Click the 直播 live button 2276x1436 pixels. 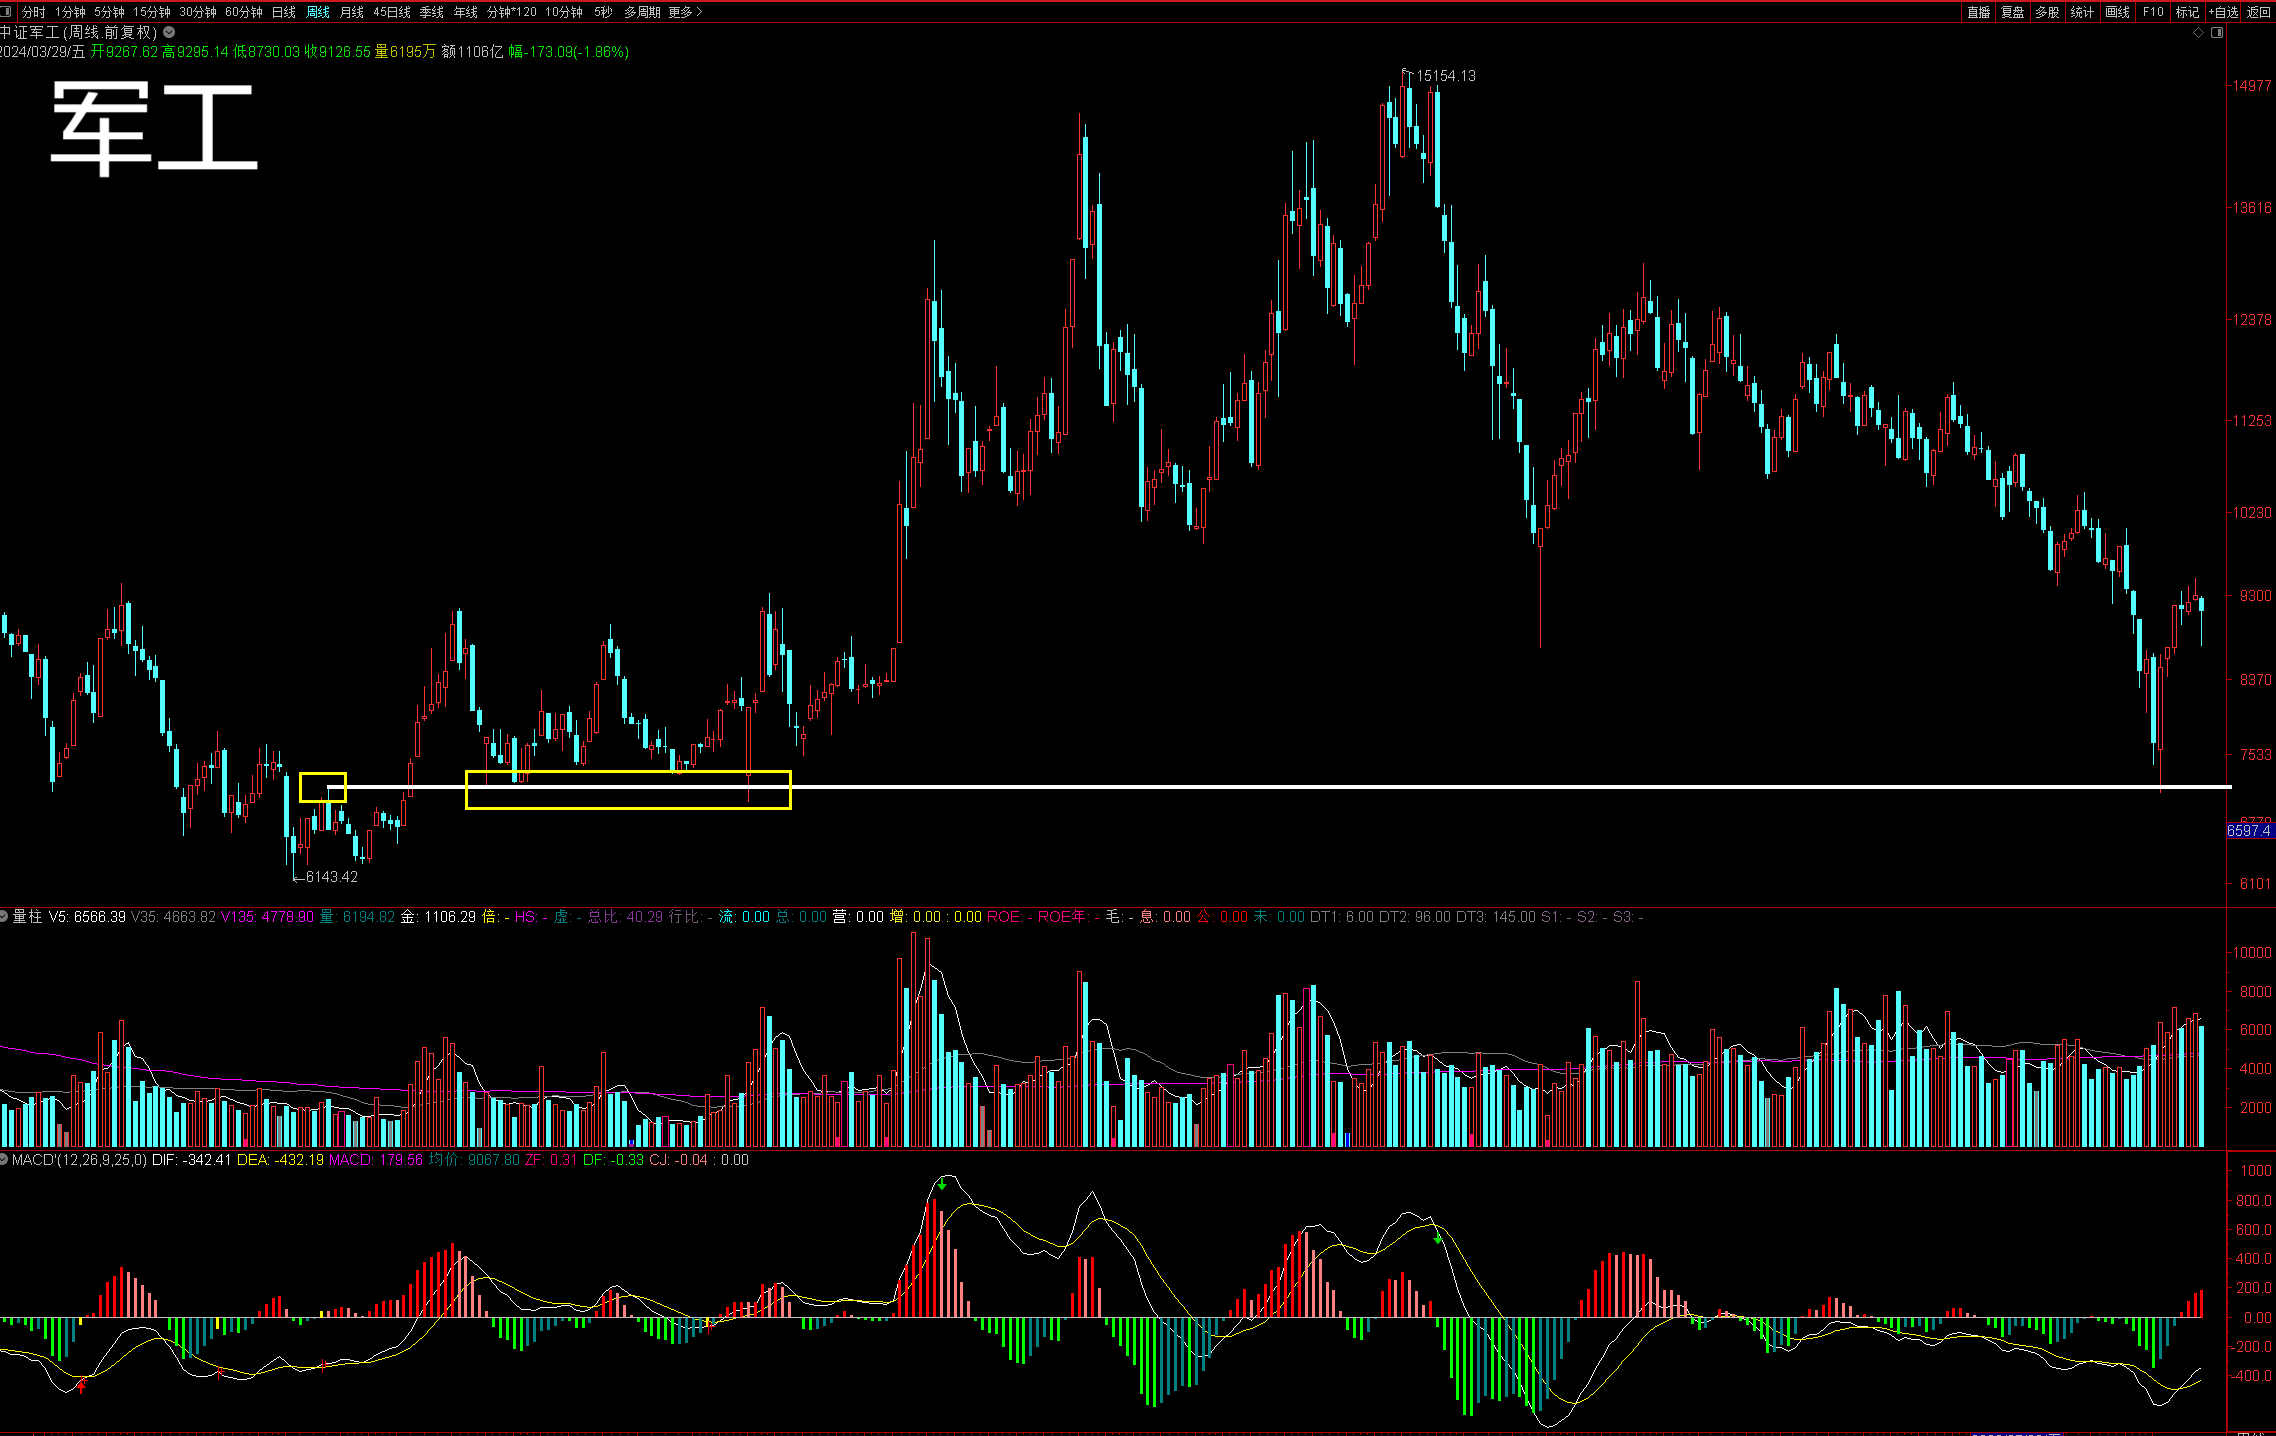point(1978,12)
